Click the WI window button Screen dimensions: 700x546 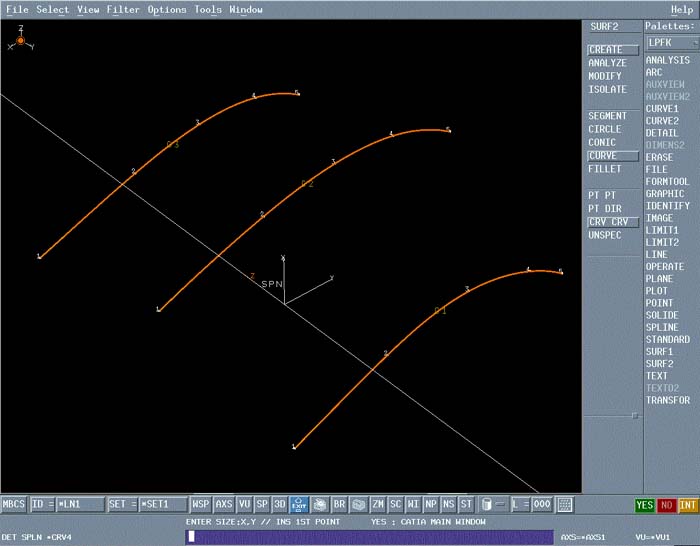(413, 504)
